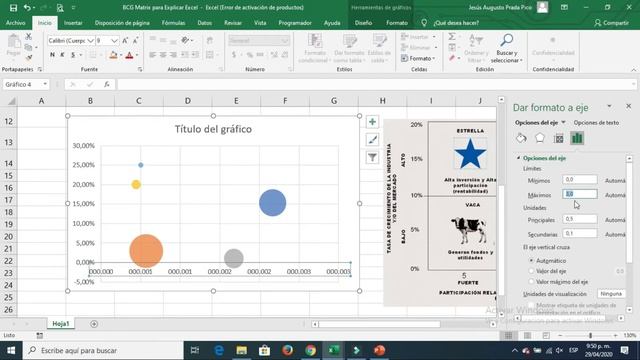Click the Page Layout view icon in status bar
Viewport: 640px width, 360px height.
(527, 336)
